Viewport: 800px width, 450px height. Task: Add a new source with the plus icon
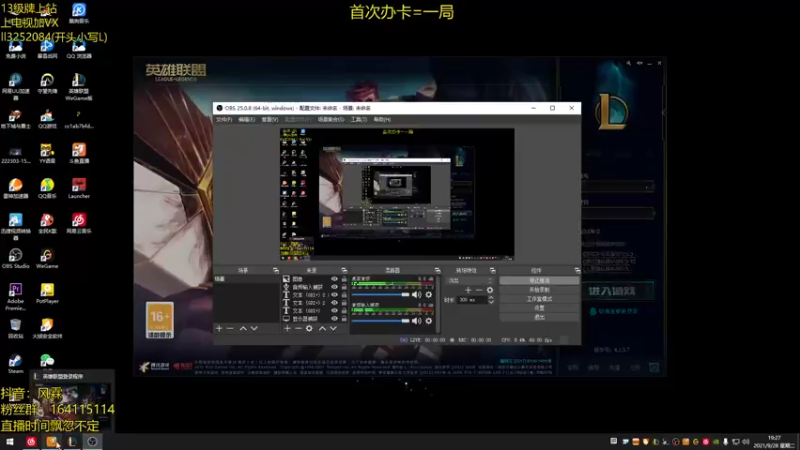[x=287, y=329]
